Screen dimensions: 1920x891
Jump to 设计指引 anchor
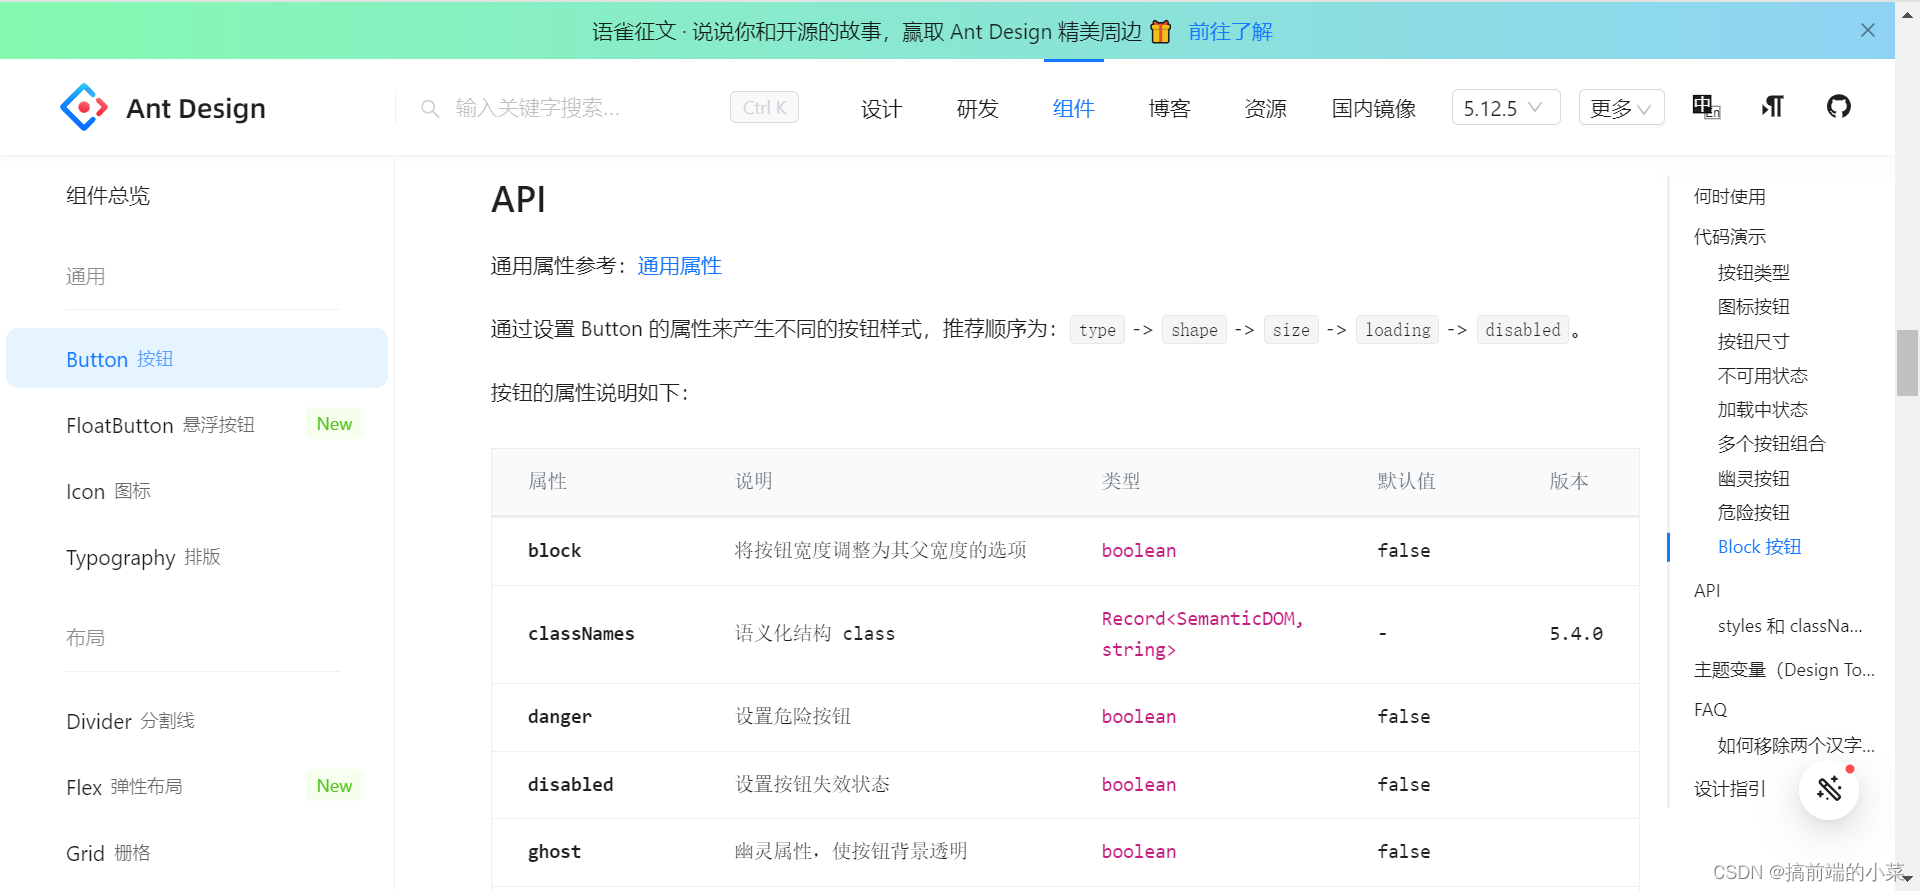tap(1729, 789)
